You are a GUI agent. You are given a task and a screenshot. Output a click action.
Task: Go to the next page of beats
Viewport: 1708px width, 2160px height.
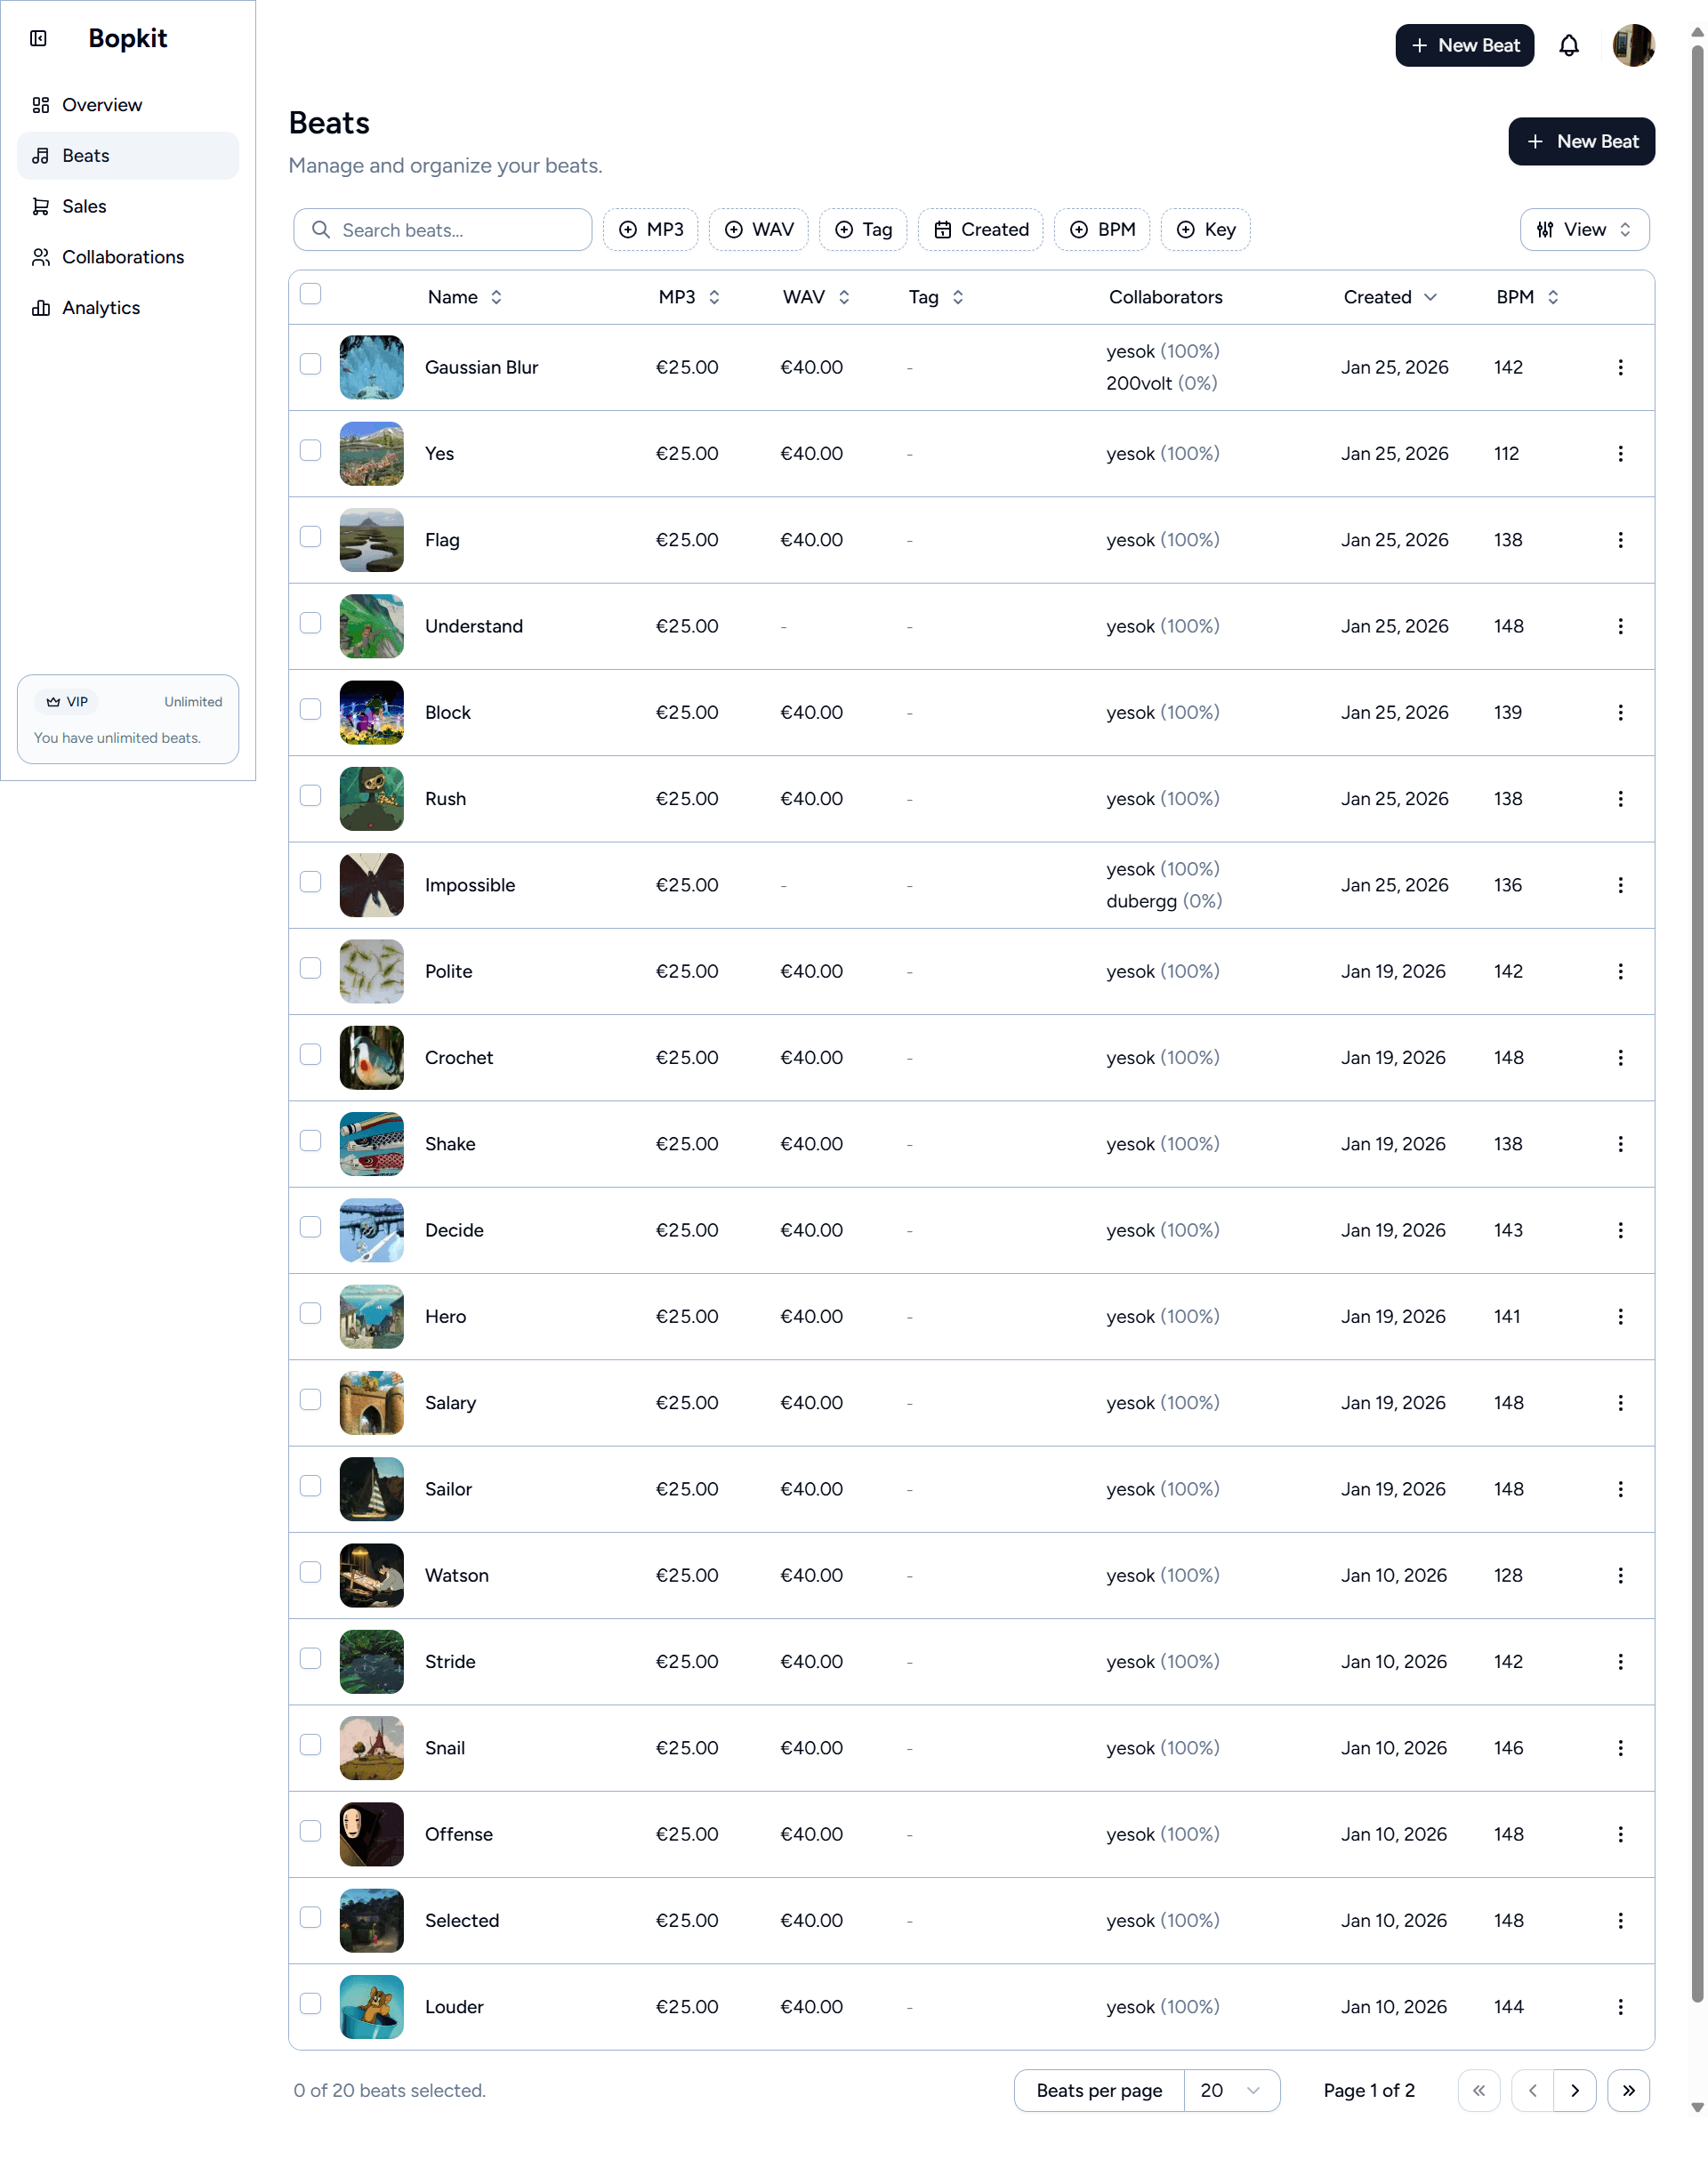[1575, 2090]
